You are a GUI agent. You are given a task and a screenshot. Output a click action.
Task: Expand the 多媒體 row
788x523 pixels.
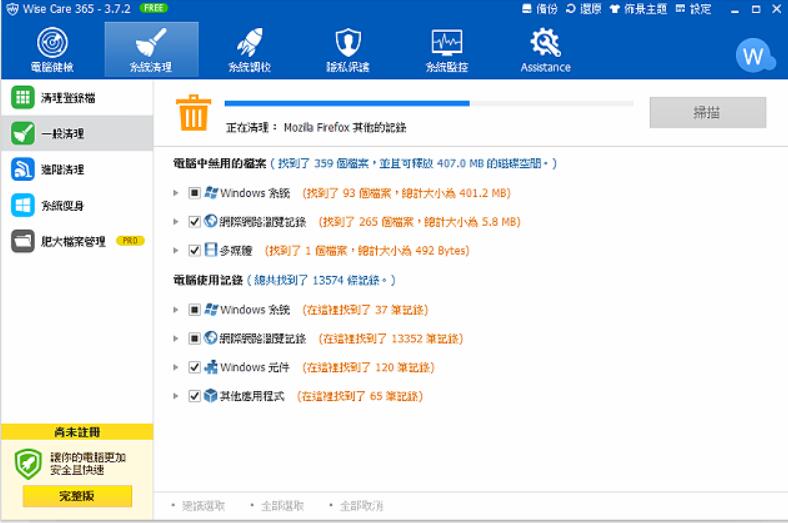[176, 250]
